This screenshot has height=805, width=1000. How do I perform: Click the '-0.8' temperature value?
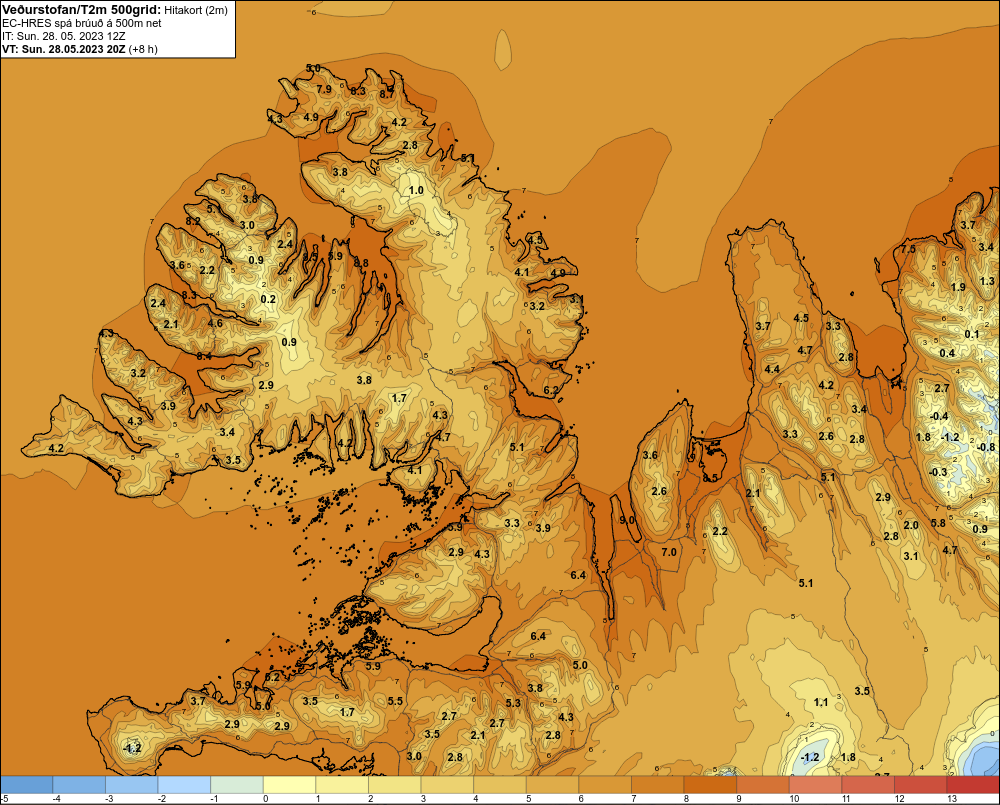[986, 447]
